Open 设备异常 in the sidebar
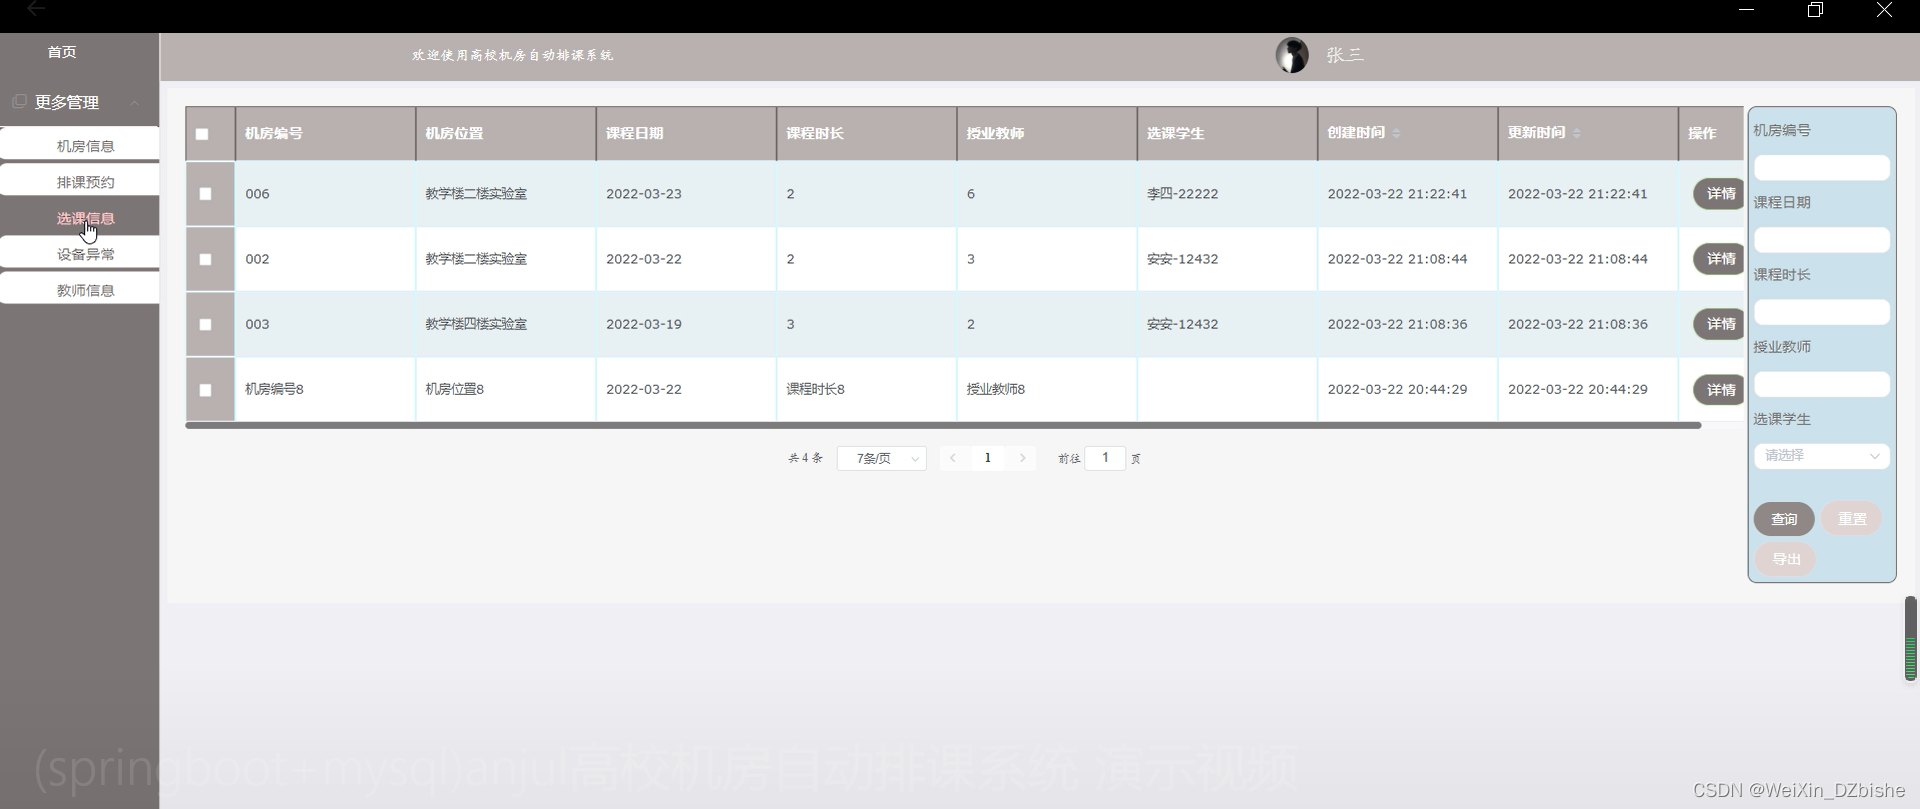 pyautogui.click(x=80, y=253)
